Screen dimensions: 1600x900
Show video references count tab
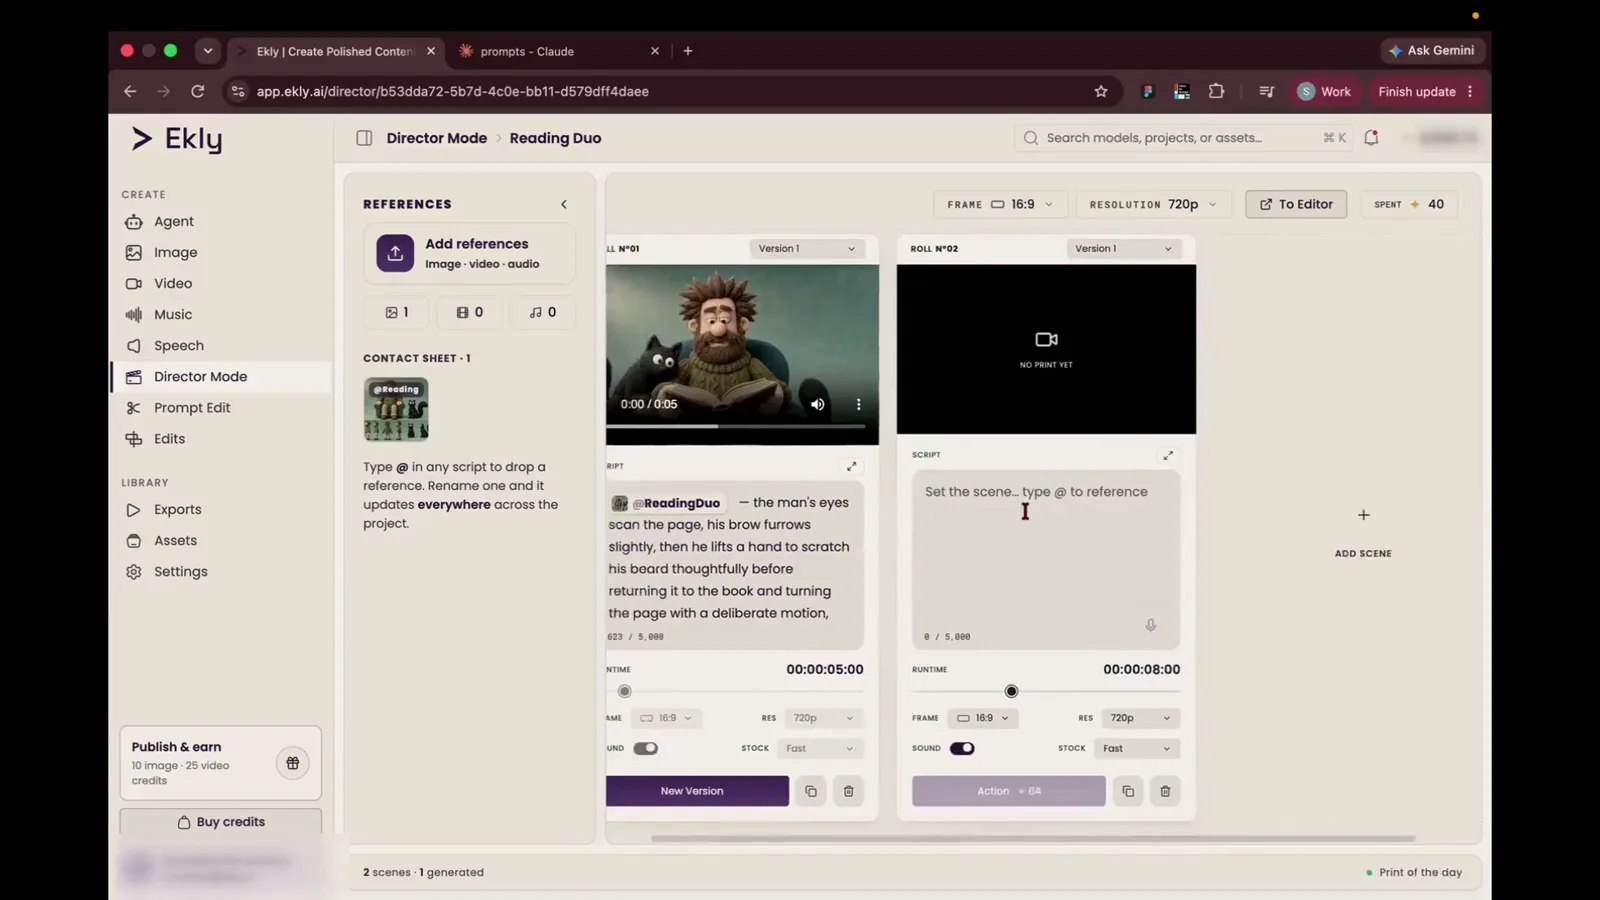pos(469,312)
